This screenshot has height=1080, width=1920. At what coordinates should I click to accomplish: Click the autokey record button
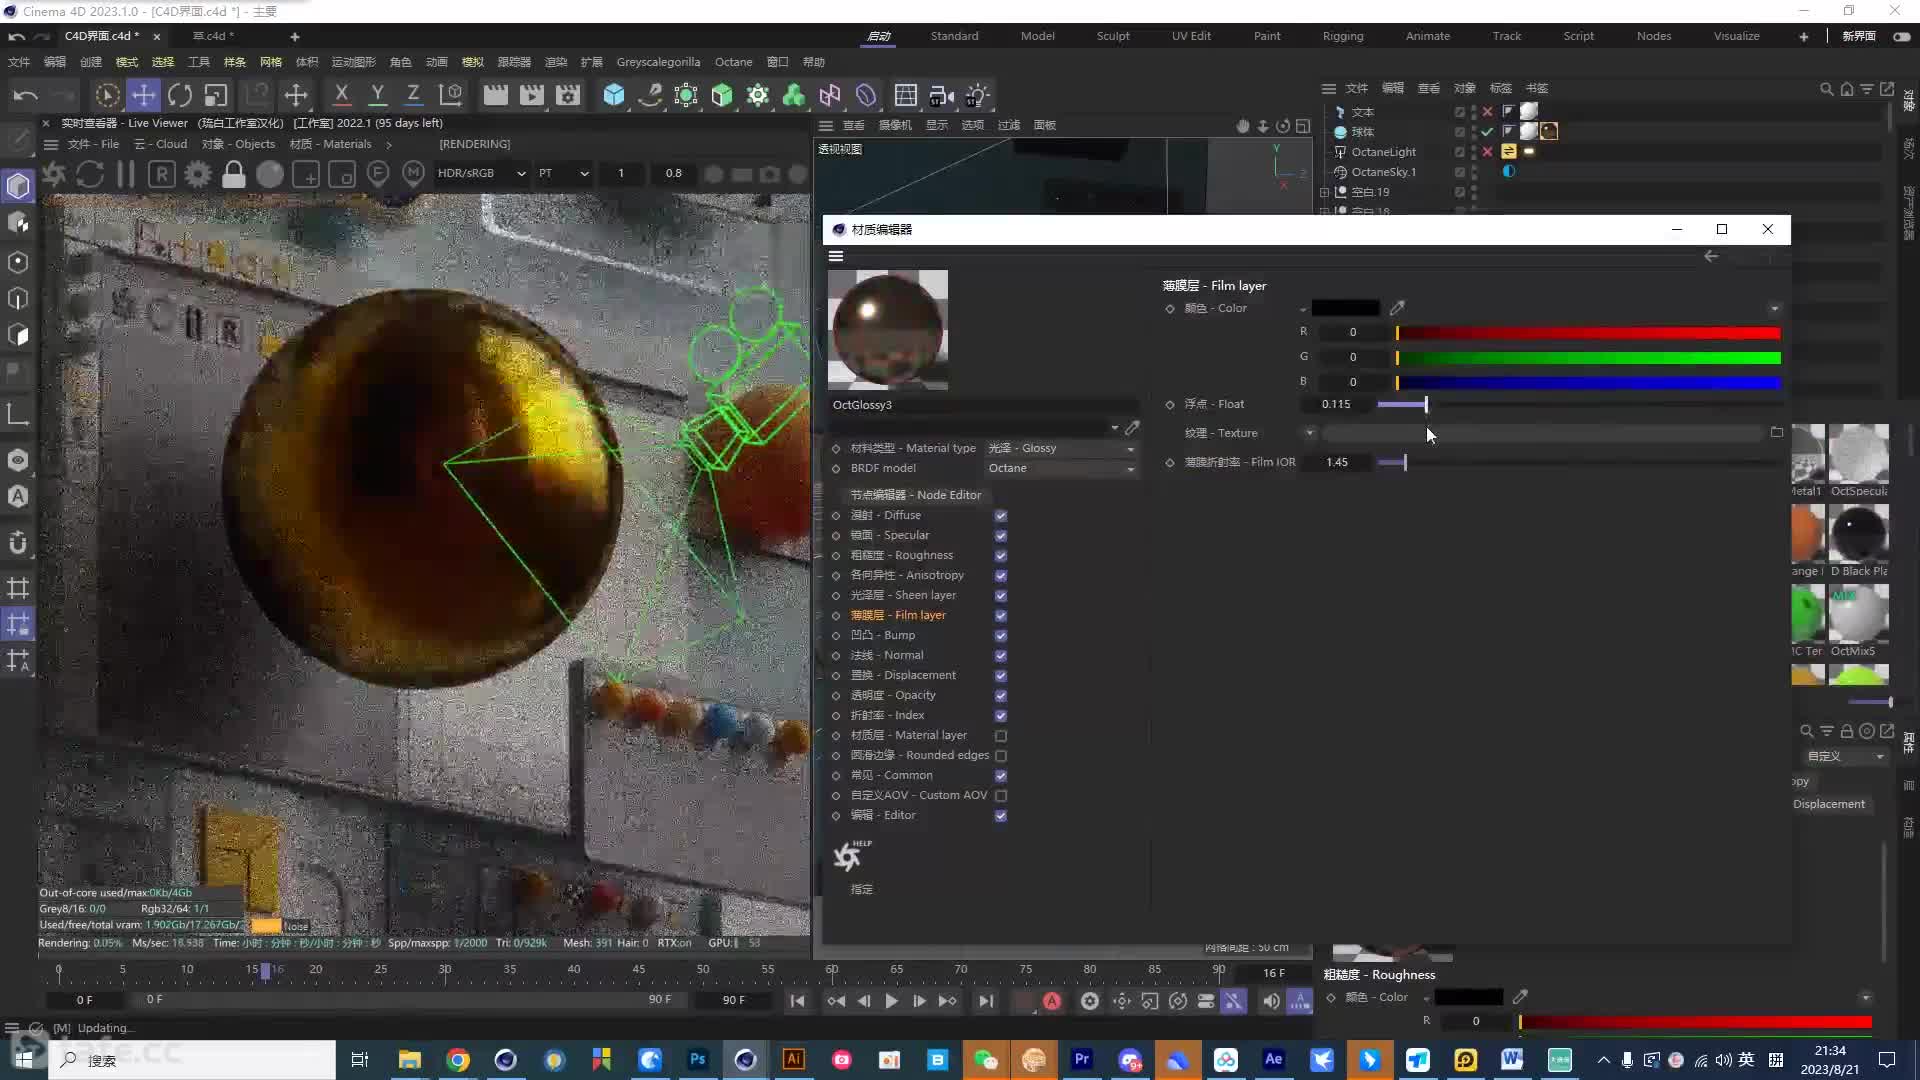(1052, 1001)
